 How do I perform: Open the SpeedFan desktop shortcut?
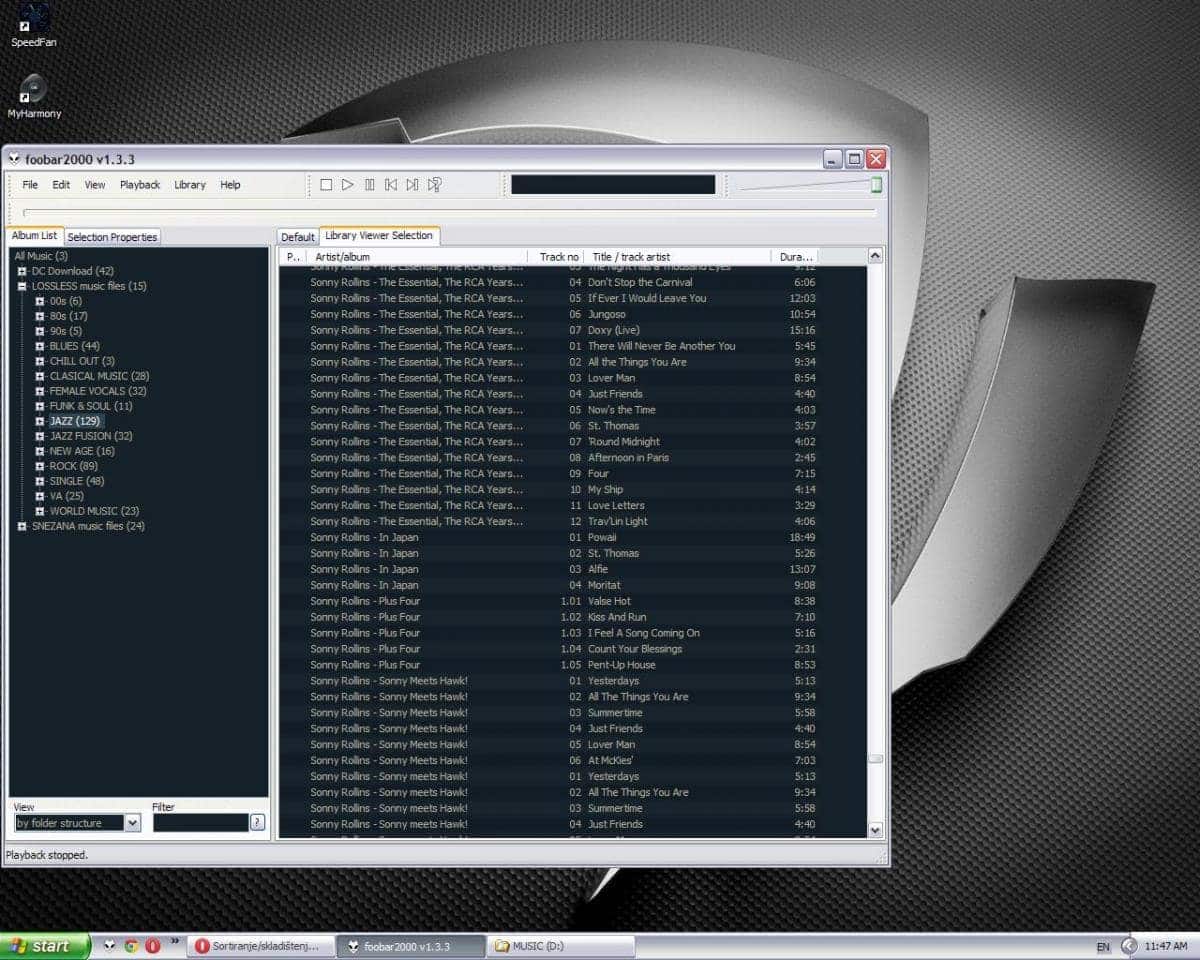point(34,26)
